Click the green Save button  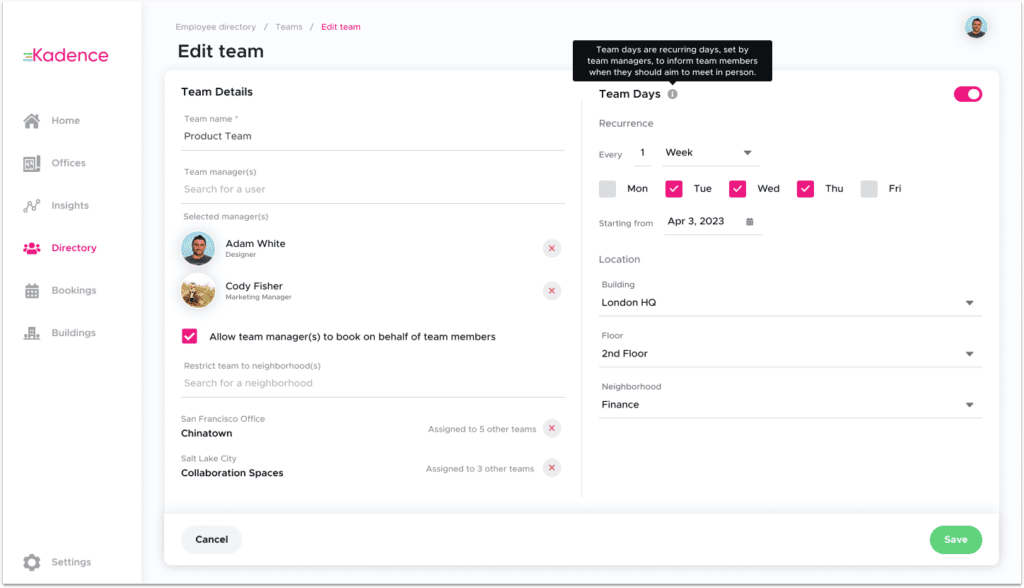(x=955, y=540)
